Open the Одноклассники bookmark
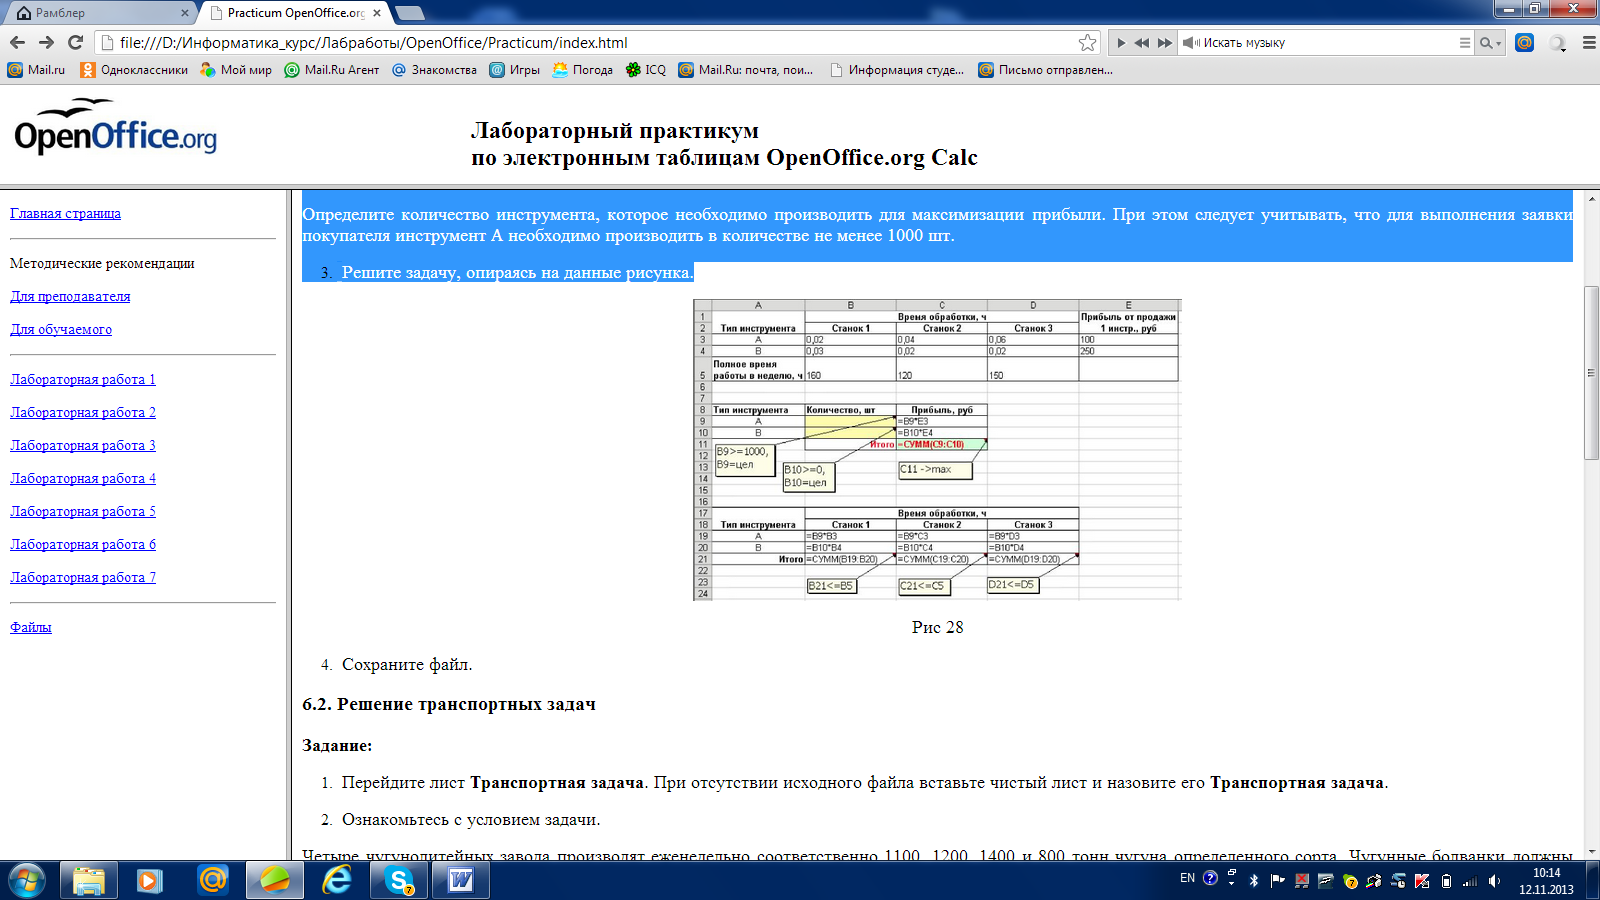The image size is (1600, 900). tap(134, 70)
